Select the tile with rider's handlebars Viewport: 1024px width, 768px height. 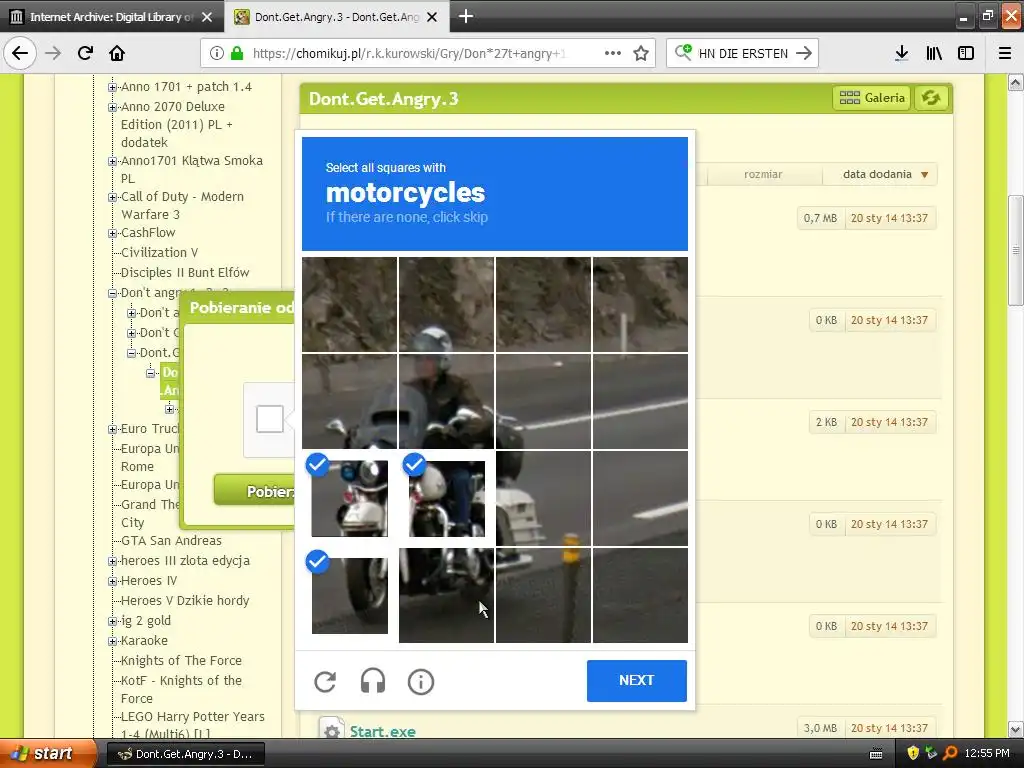pyautogui.click(x=446, y=402)
